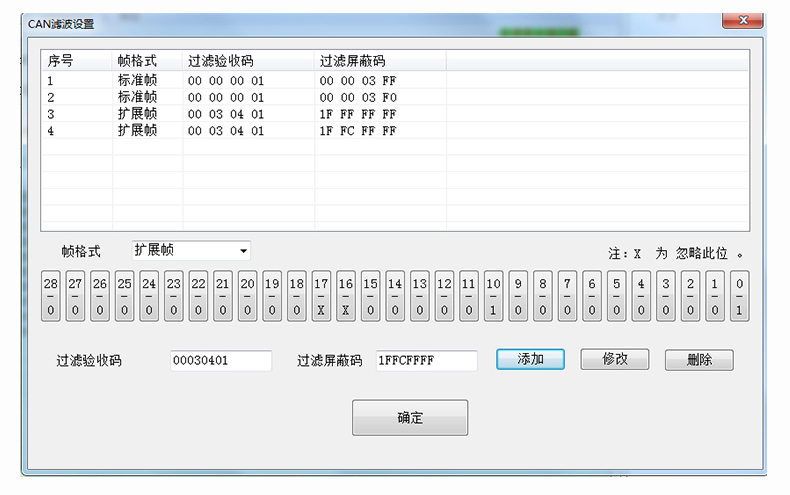Image resolution: width=790 pixels, height=495 pixels.
Task: Confirm with the 确定 button
Action: click(410, 418)
